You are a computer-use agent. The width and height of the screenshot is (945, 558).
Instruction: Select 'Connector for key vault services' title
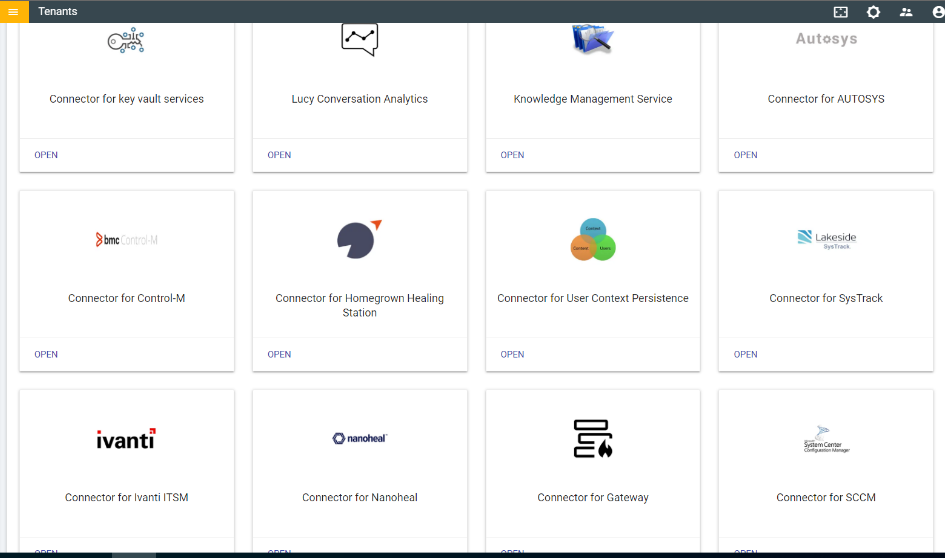[x=127, y=99]
